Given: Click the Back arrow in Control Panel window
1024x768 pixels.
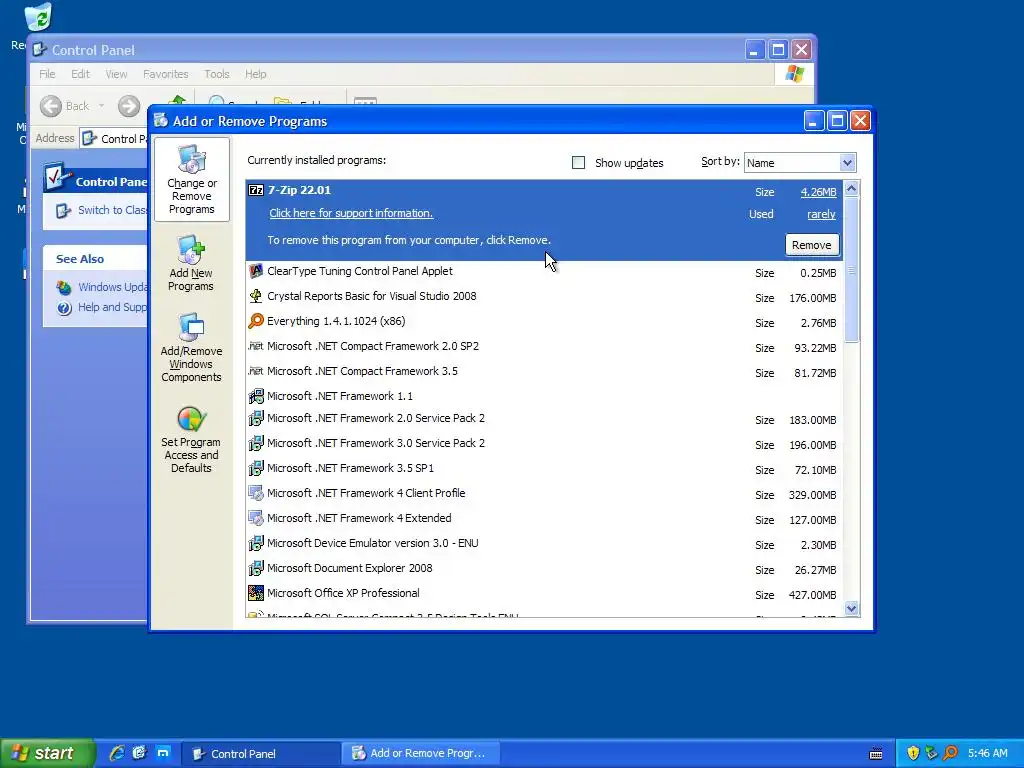Looking at the screenshot, I should coord(51,106).
